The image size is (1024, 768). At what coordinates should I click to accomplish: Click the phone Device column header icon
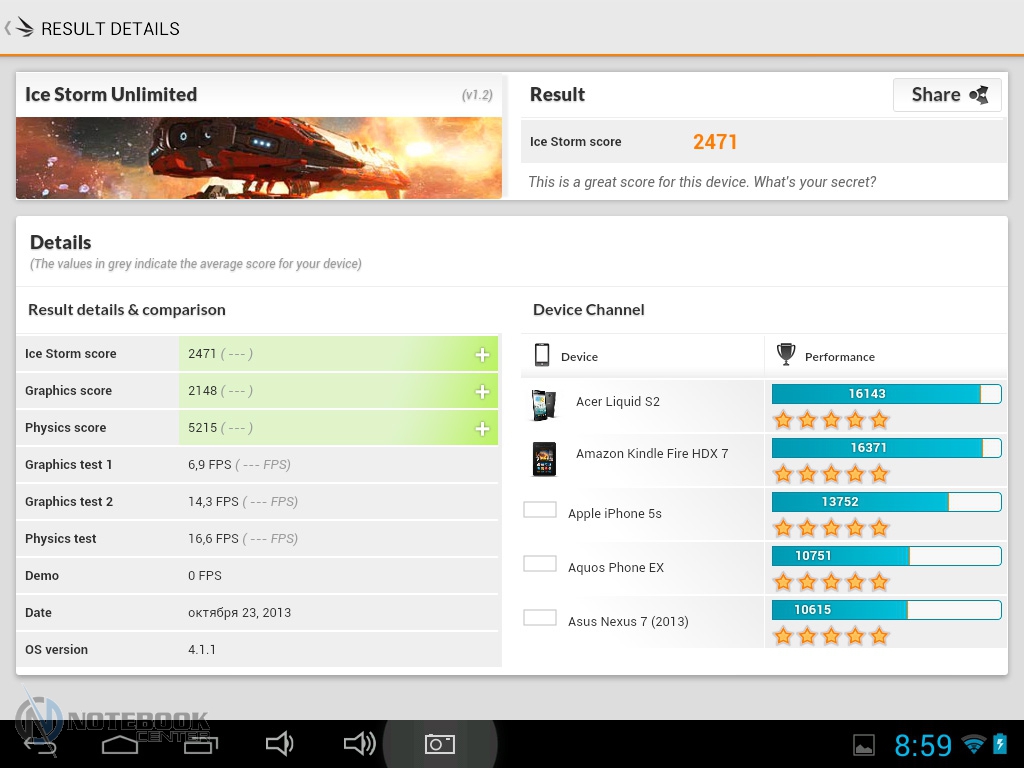click(542, 355)
